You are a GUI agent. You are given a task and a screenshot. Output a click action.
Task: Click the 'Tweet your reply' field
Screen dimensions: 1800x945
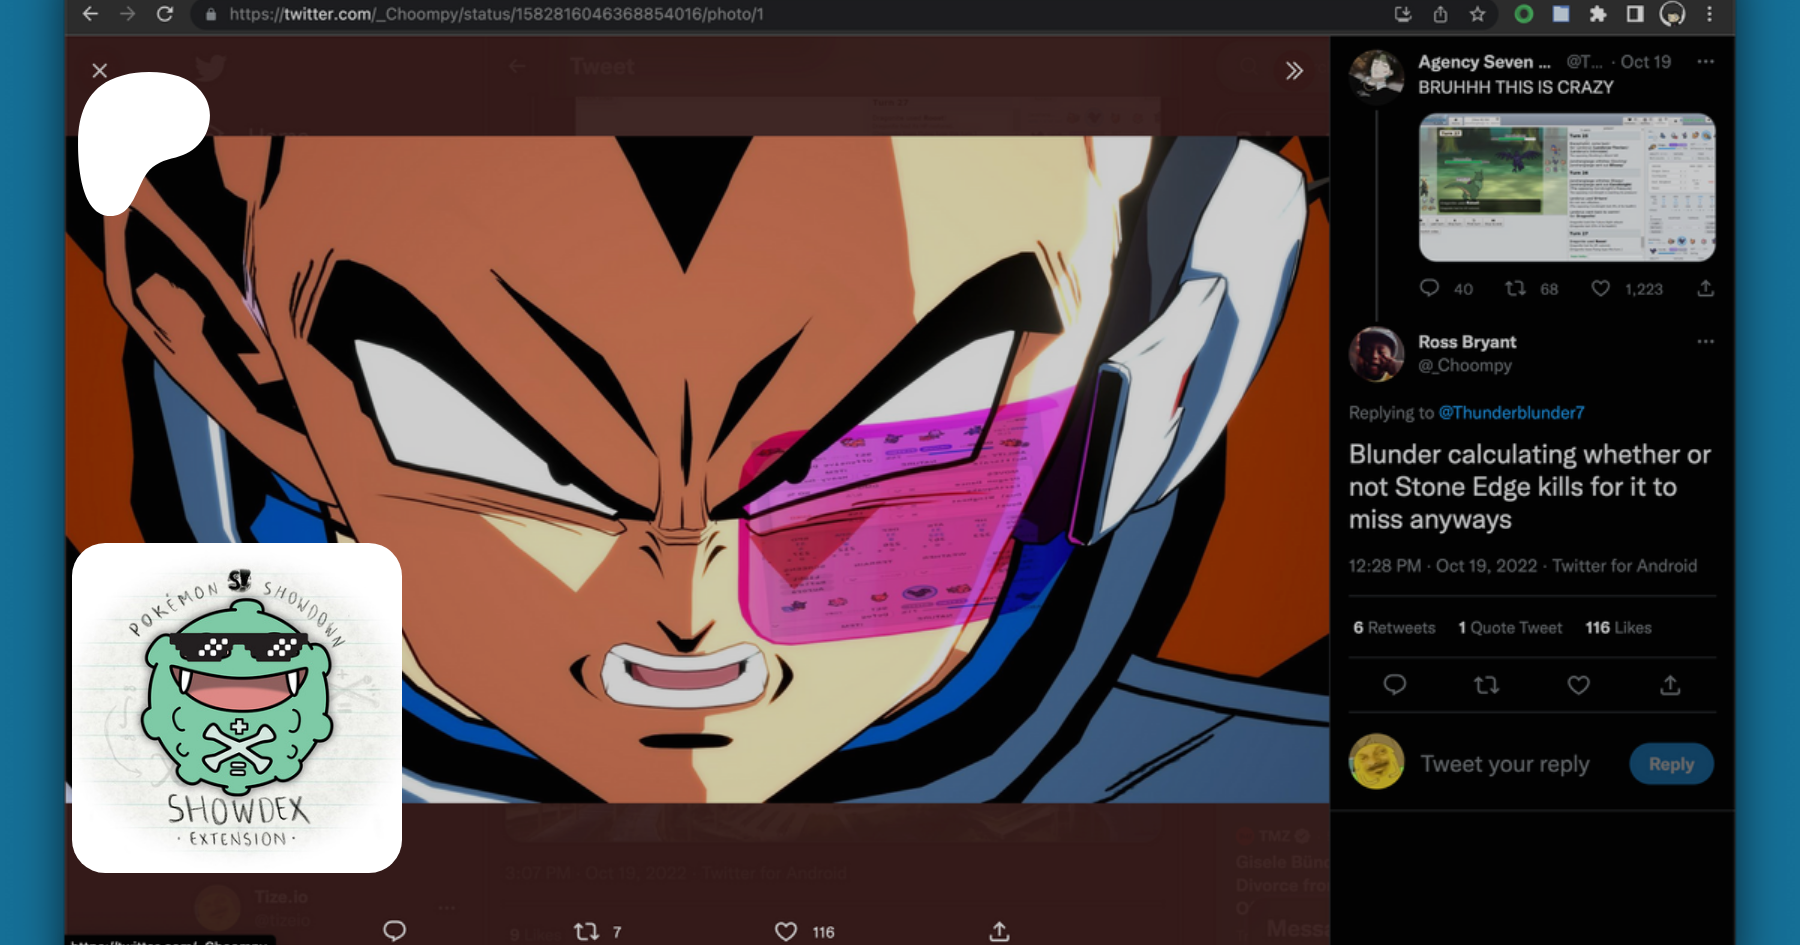(1504, 764)
